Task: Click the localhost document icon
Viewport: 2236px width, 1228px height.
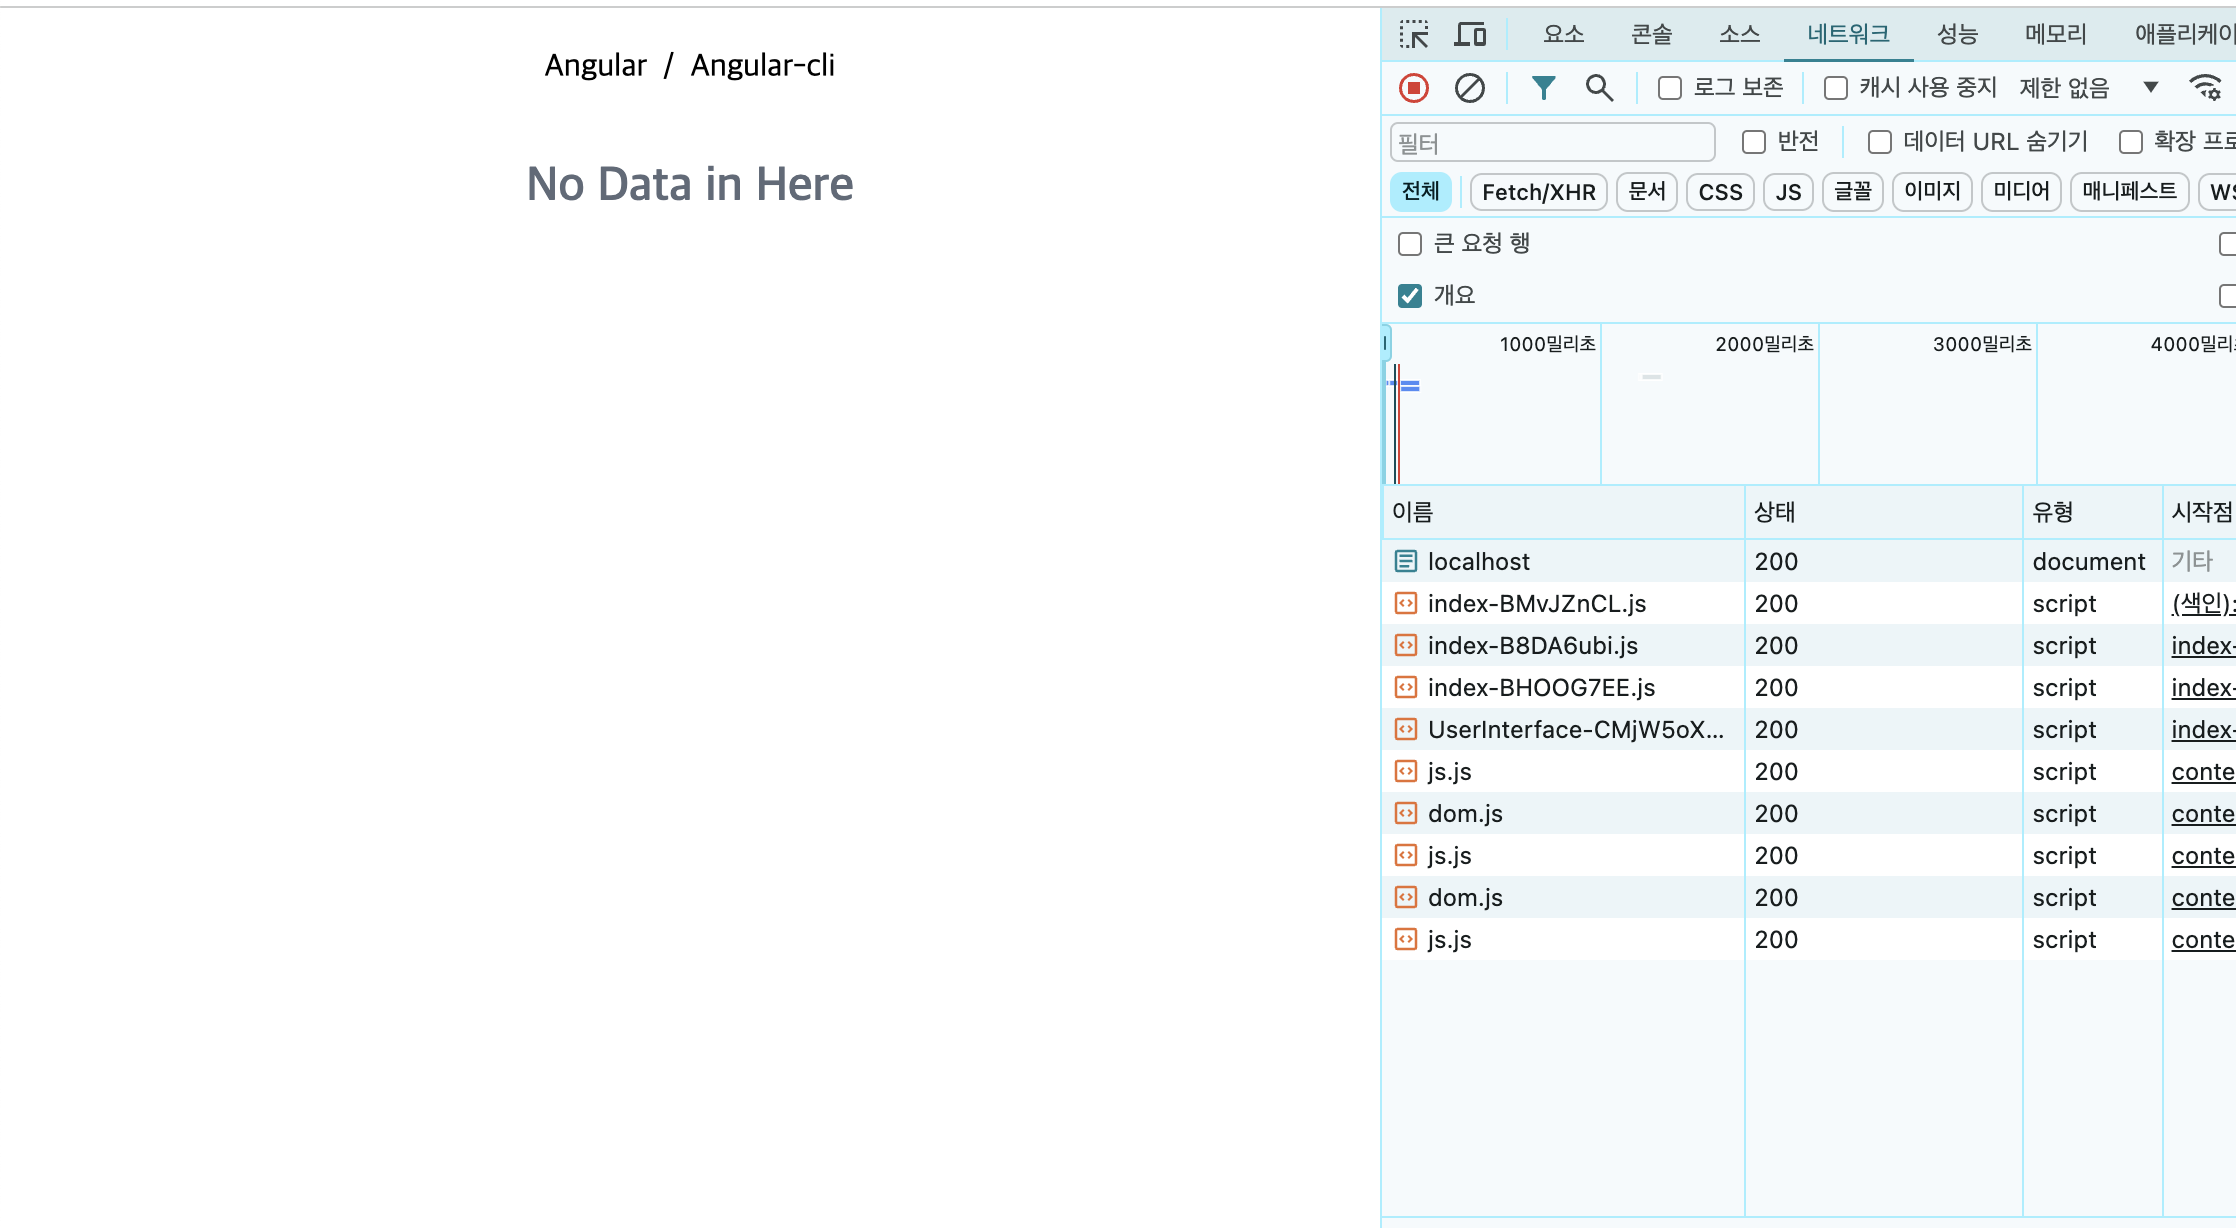Action: [1406, 562]
